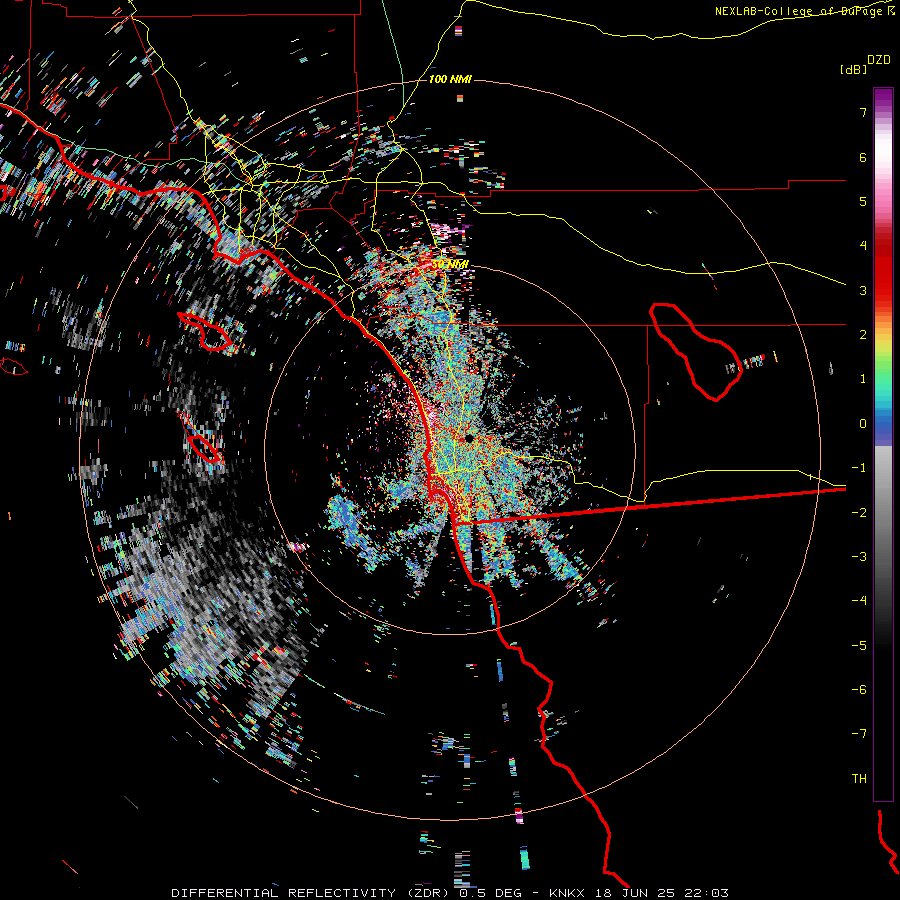900x900 pixels.
Task: Click the 100 NMI range ring label
Action: (450, 79)
